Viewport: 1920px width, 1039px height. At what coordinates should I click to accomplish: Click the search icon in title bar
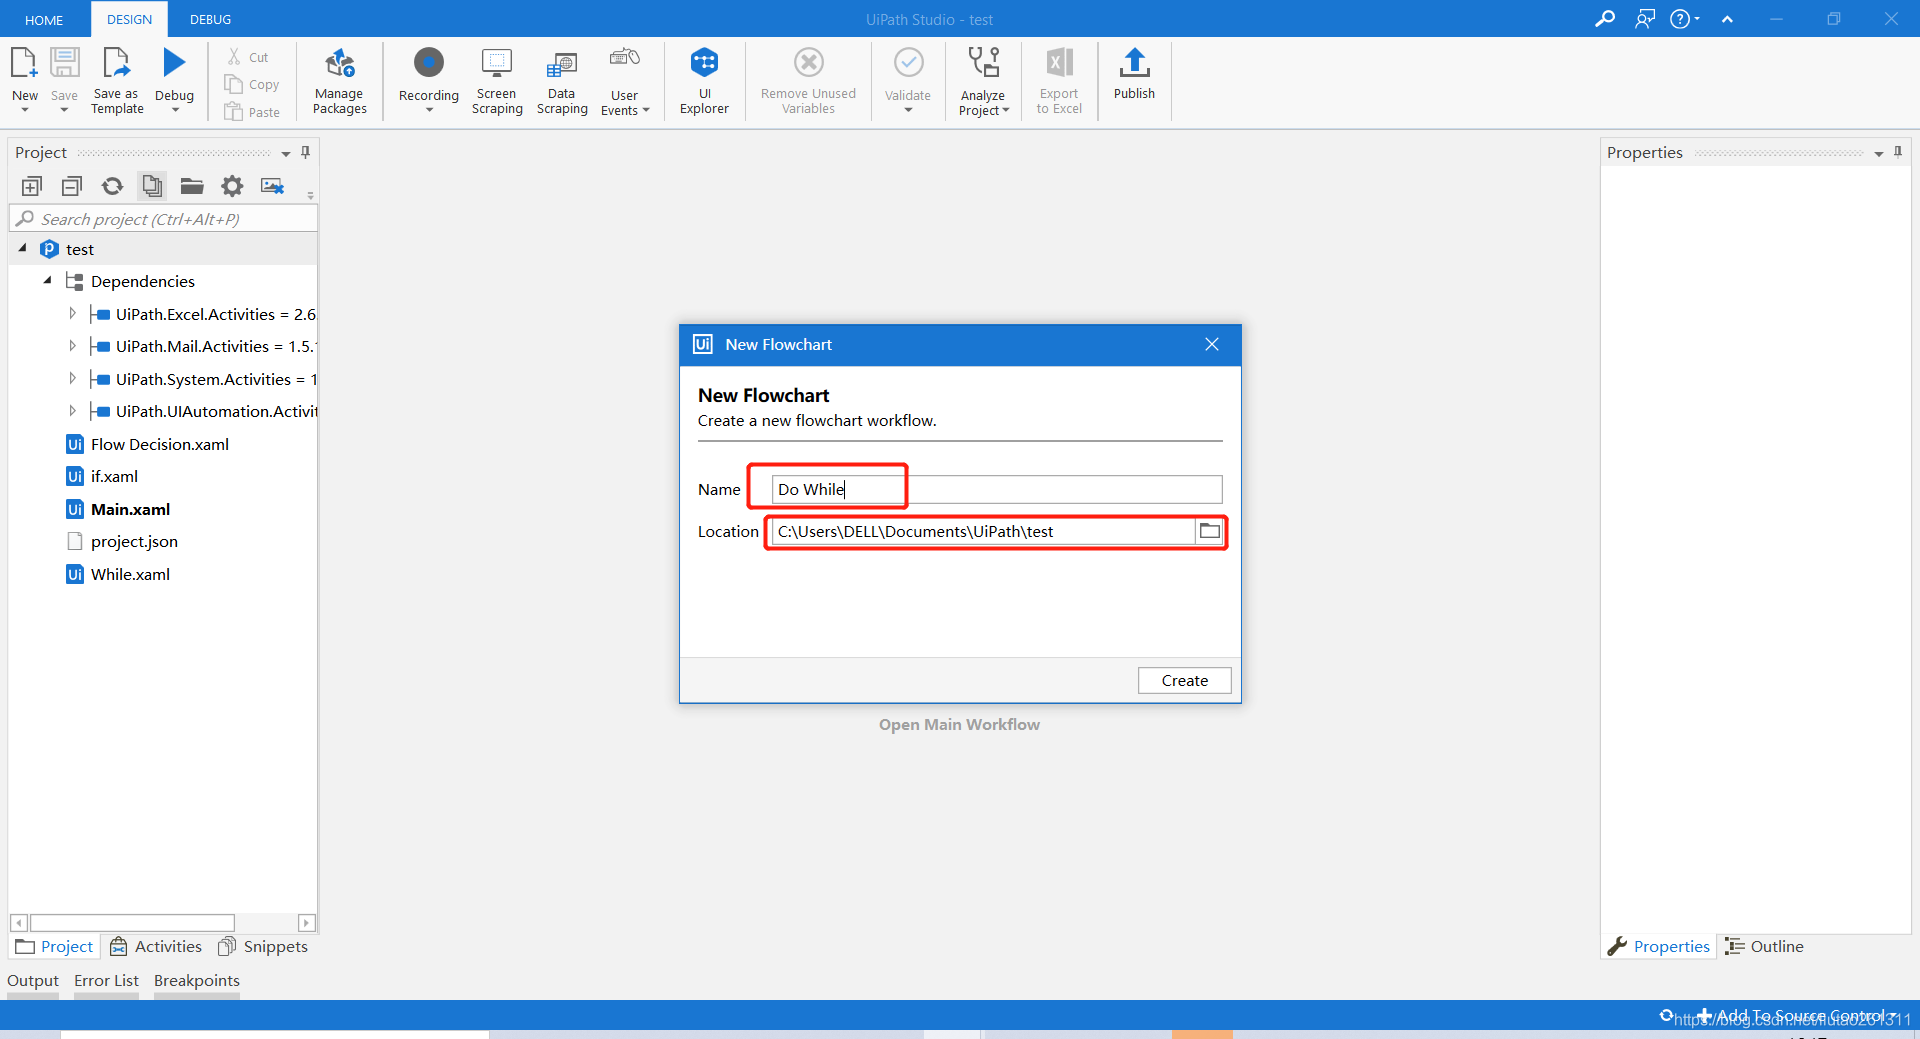click(1604, 19)
